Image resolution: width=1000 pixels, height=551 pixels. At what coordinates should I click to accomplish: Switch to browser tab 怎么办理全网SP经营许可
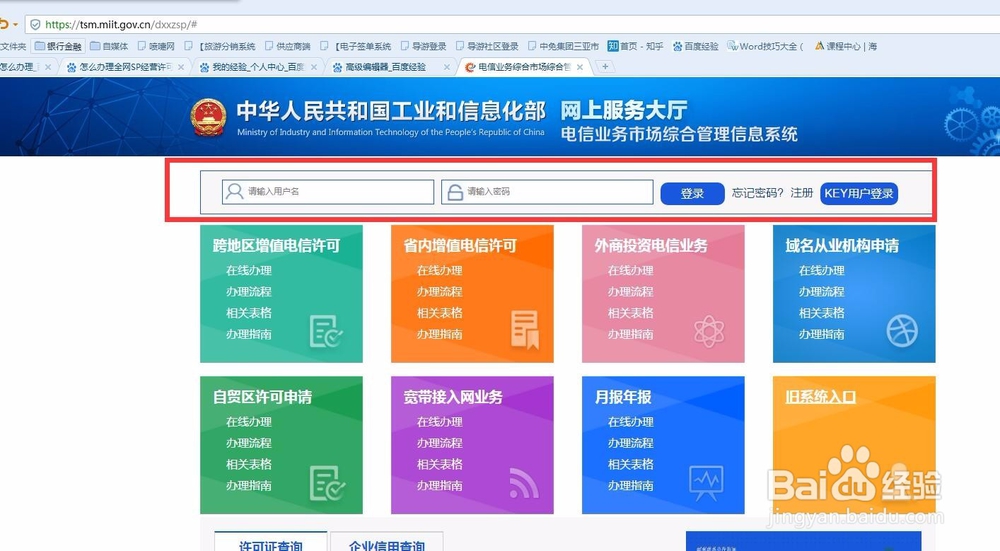[125, 67]
